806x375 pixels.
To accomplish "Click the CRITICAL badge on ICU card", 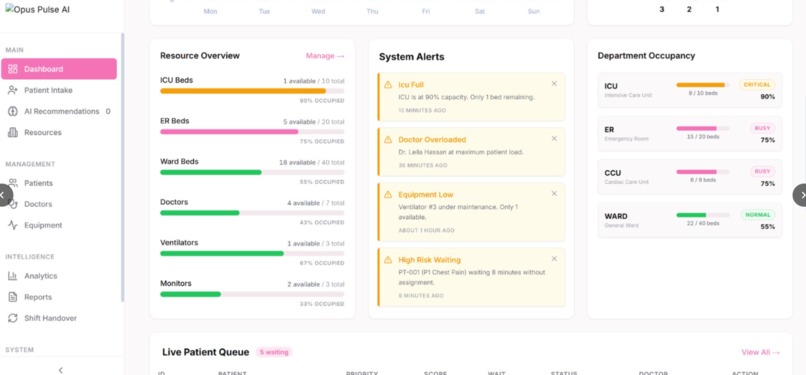I will point(757,85).
